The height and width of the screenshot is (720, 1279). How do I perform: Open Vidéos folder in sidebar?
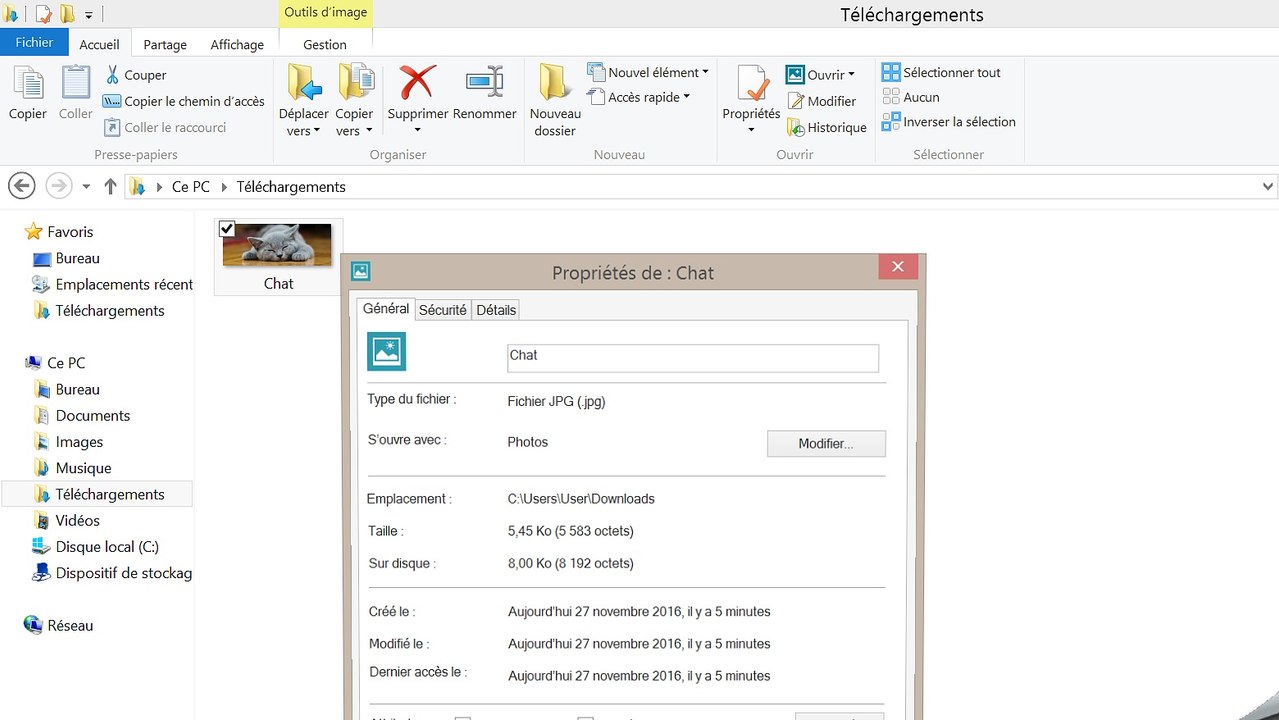[66, 520]
